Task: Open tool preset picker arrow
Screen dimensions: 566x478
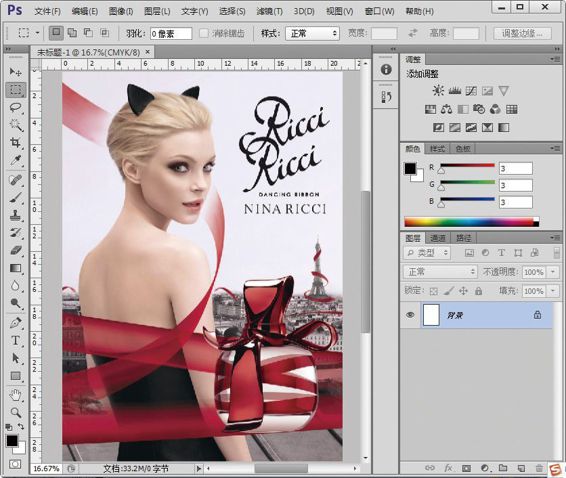Action: [37, 33]
